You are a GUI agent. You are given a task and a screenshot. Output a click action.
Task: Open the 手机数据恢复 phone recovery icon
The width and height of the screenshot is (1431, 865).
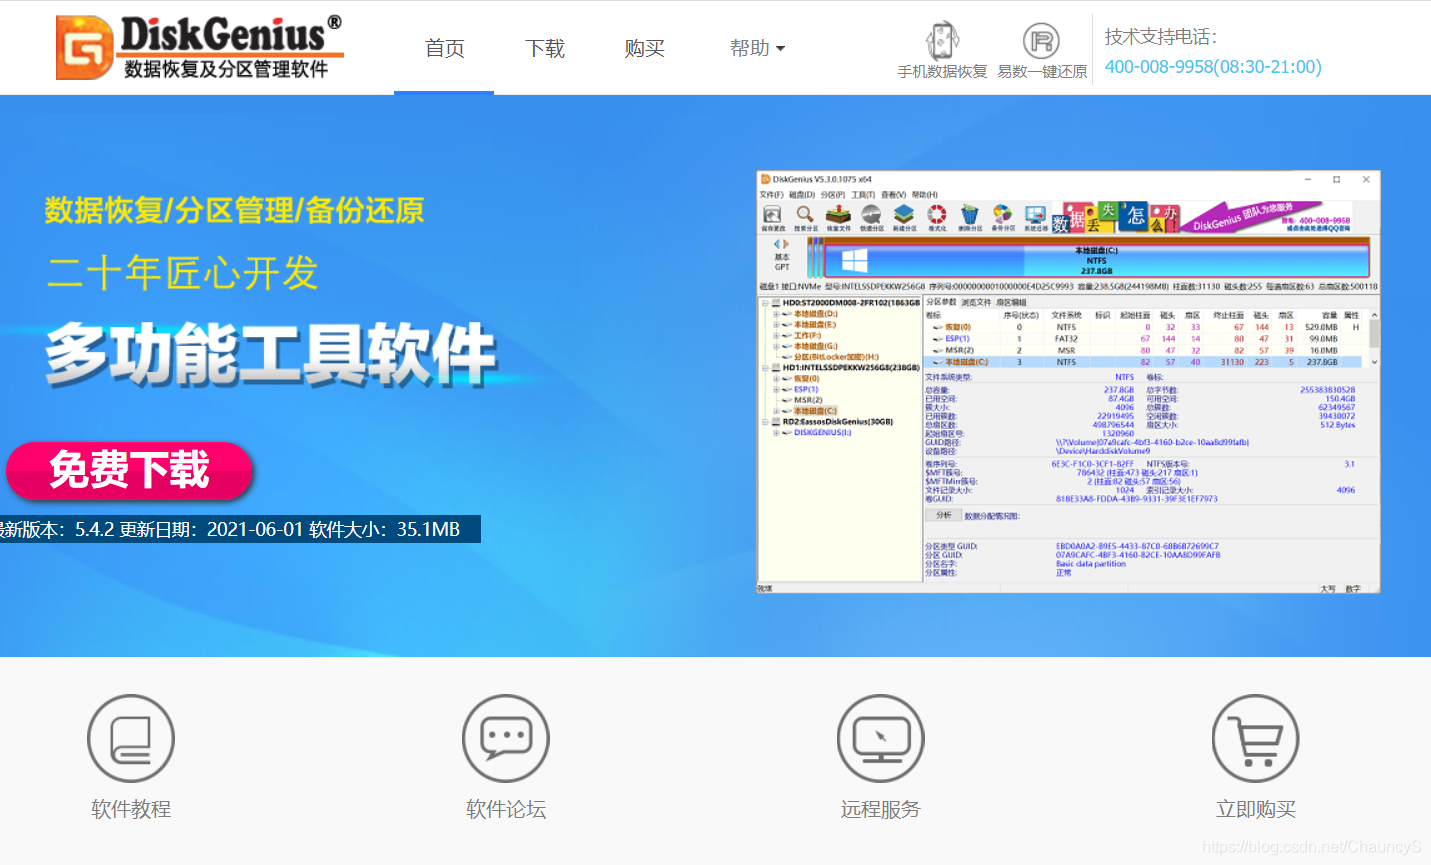(942, 41)
